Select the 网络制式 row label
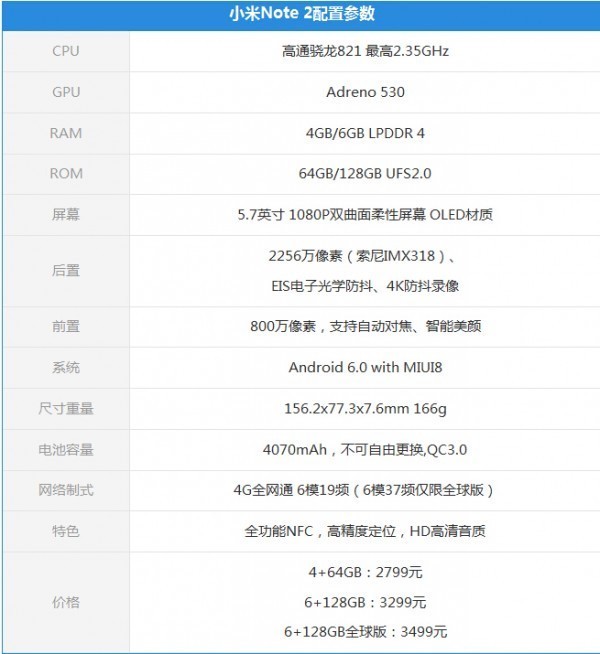The width and height of the screenshot is (600, 654). tap(66, 490)
